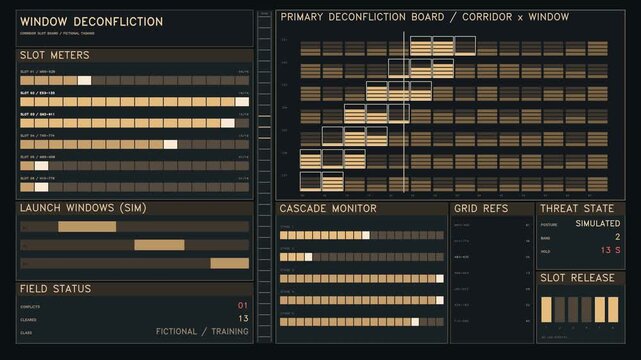This screenshot has height=360, width=641.
Task: Click the red hold value 13 S
Action: 610,250
